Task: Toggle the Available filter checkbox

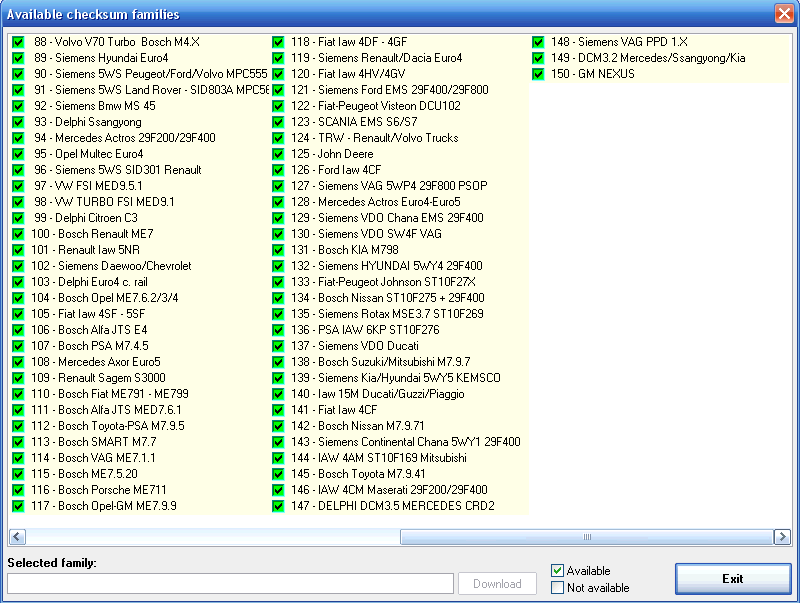Action: [x=557, y=570]
